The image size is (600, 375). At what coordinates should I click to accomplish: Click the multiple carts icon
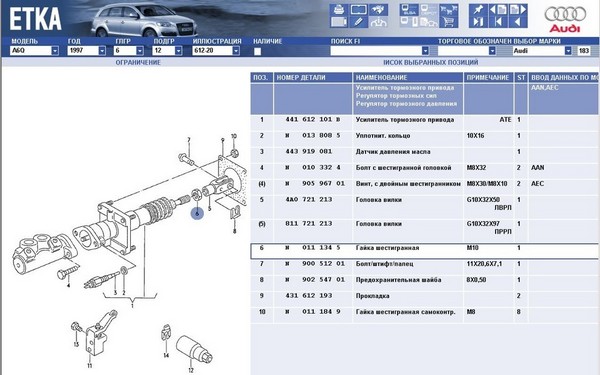[448, 10]
